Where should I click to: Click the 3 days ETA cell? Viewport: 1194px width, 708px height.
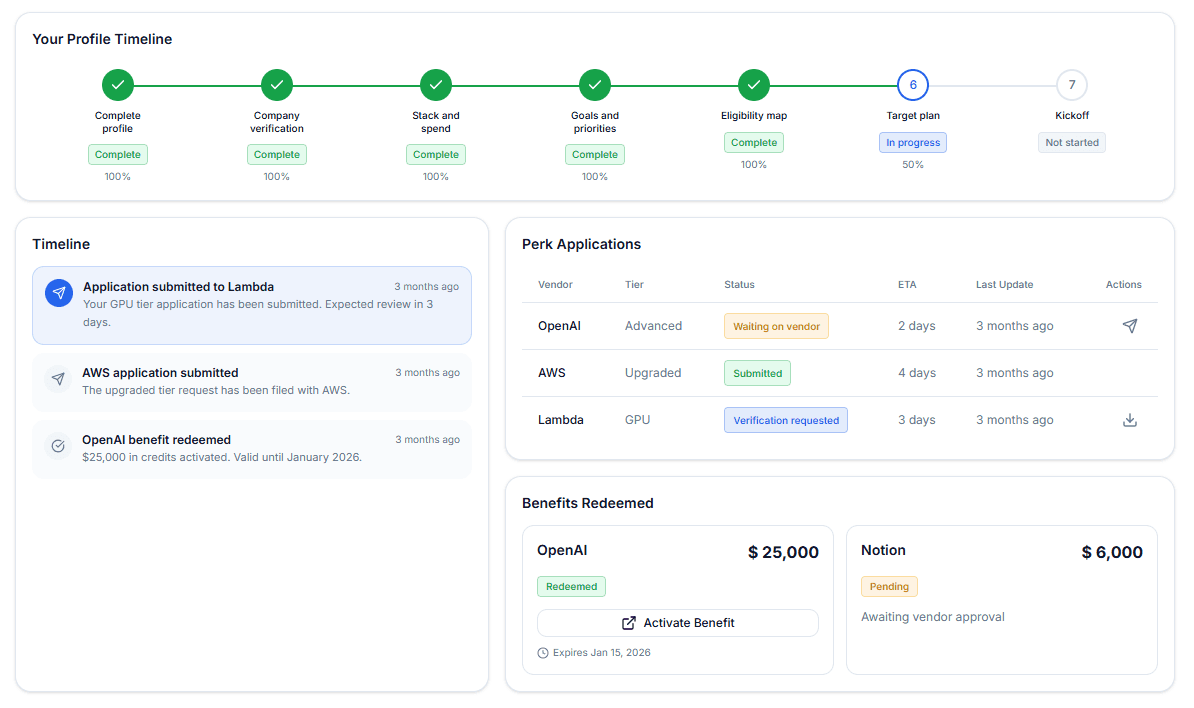coord(917,420)
